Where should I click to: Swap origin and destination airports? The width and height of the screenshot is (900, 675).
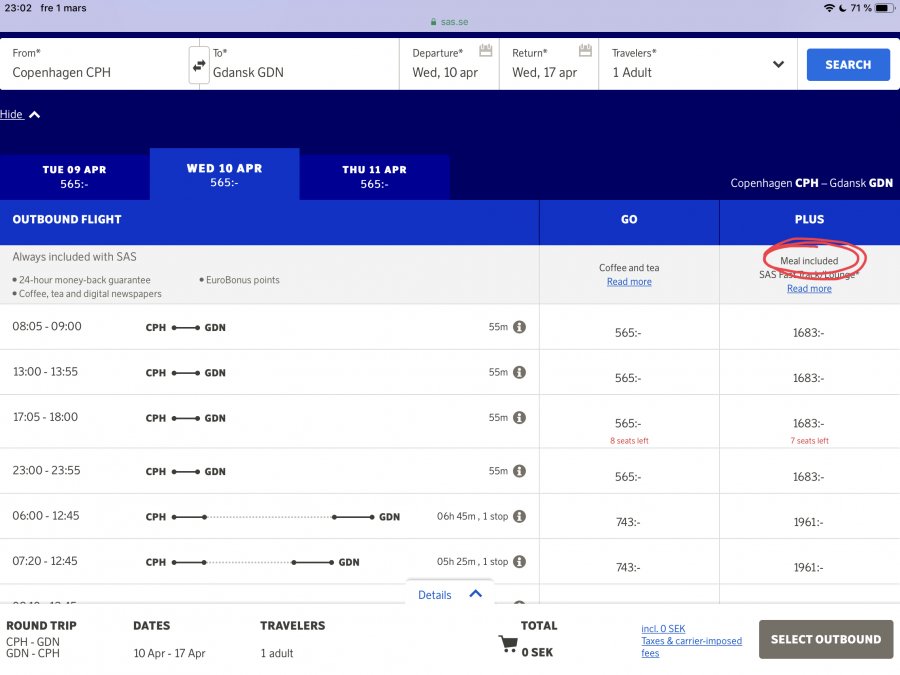point(199,65)
